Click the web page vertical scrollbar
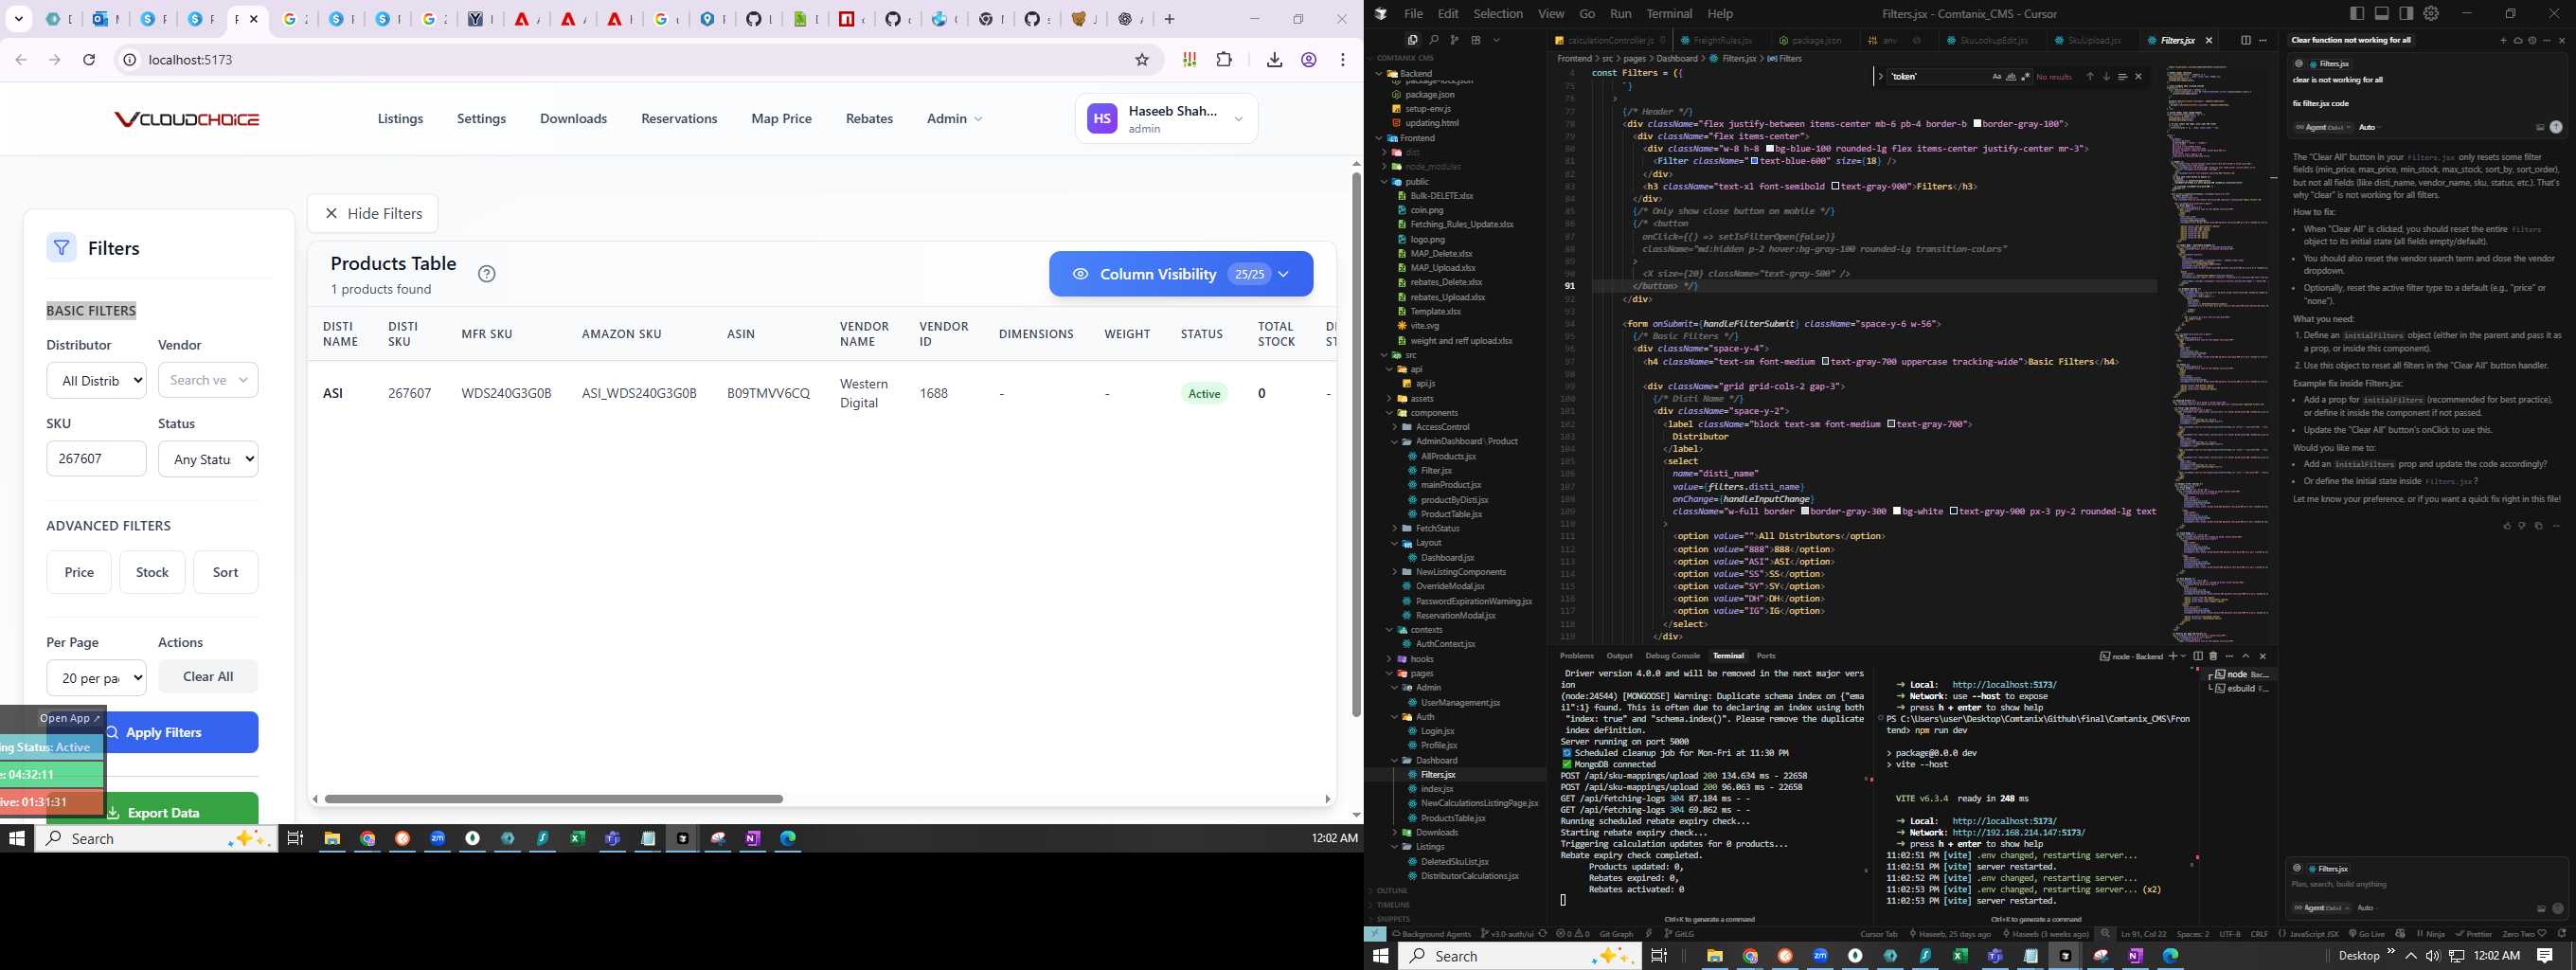The height and width of the screenshot is (970, 2576). coord(1356,445)
